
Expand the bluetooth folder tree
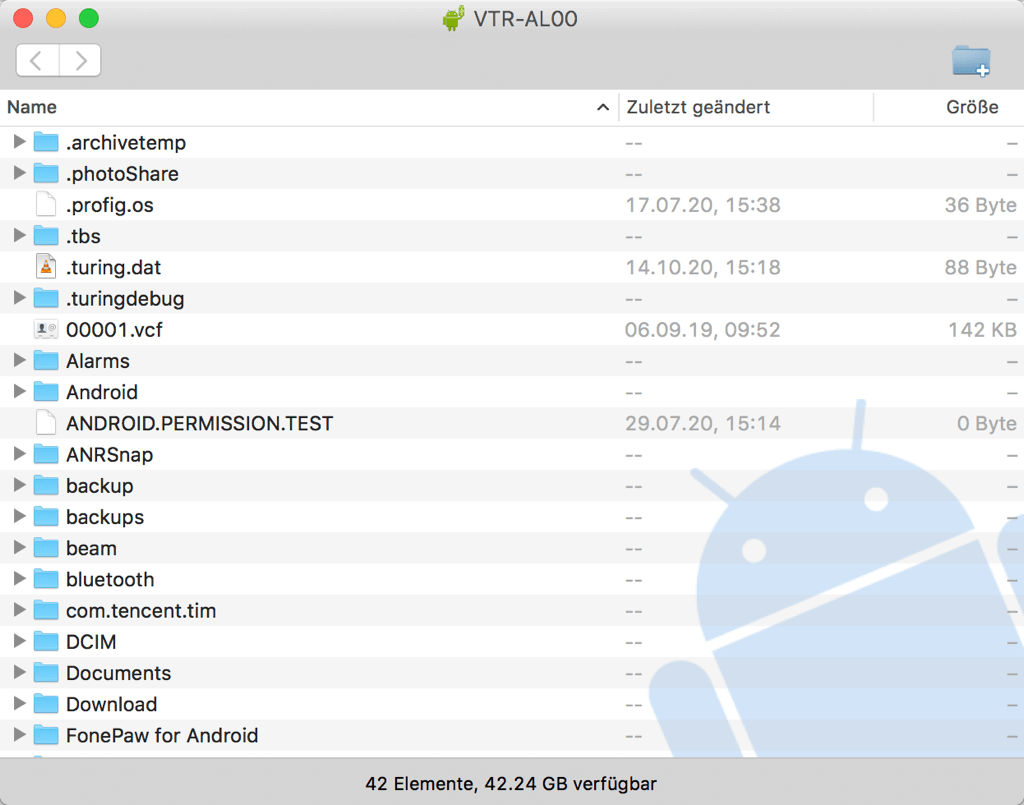(x=19, y=578)
